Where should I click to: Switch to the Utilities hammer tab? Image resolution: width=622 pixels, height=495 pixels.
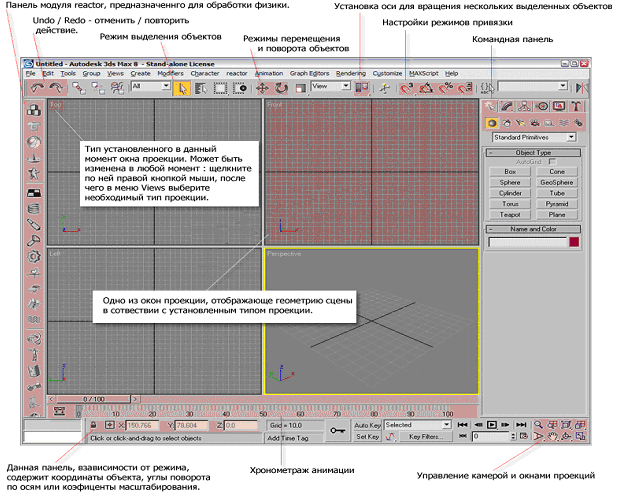click(x=576, y=106)
